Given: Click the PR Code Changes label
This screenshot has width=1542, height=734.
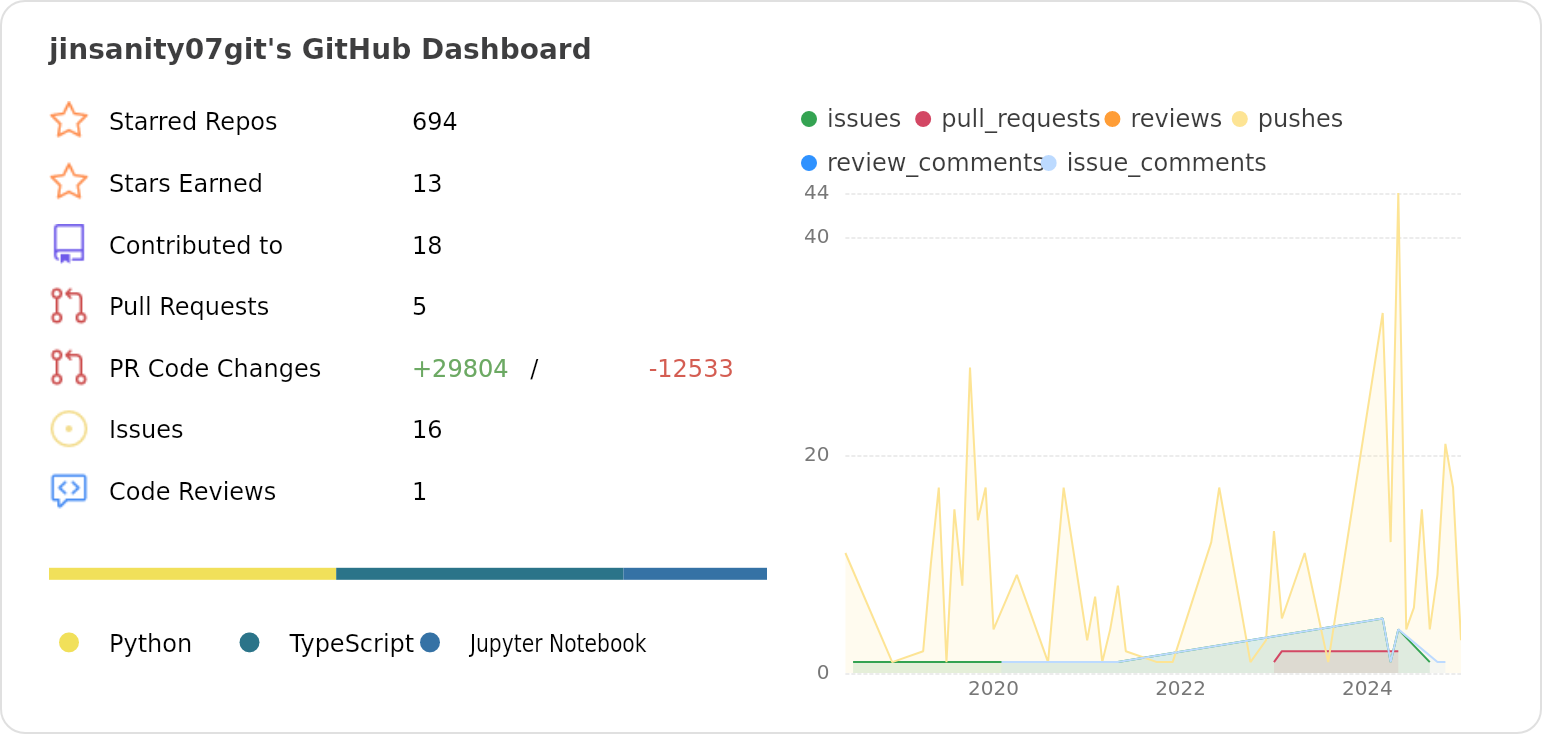Looking at the screenshot, I should [215, 369].
